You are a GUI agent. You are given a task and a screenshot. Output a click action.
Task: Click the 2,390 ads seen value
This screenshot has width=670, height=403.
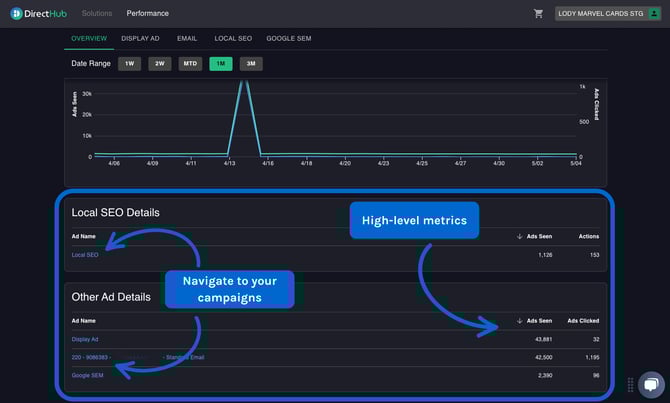click(x=545, y=375)
